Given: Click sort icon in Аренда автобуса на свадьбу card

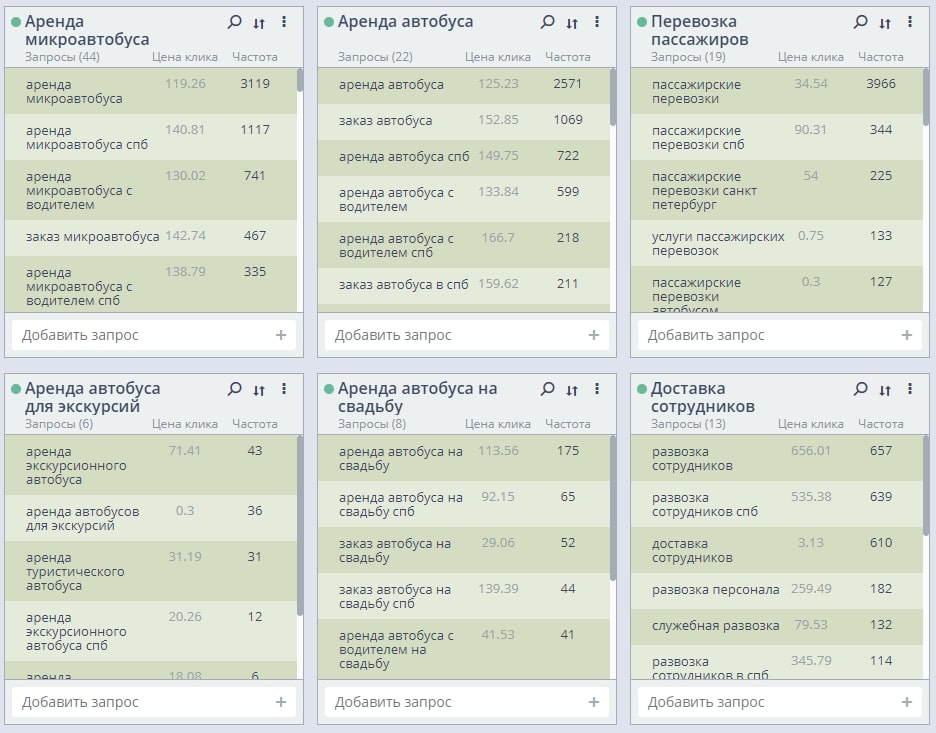Looking at the screenshot, I should coord(572,390).
